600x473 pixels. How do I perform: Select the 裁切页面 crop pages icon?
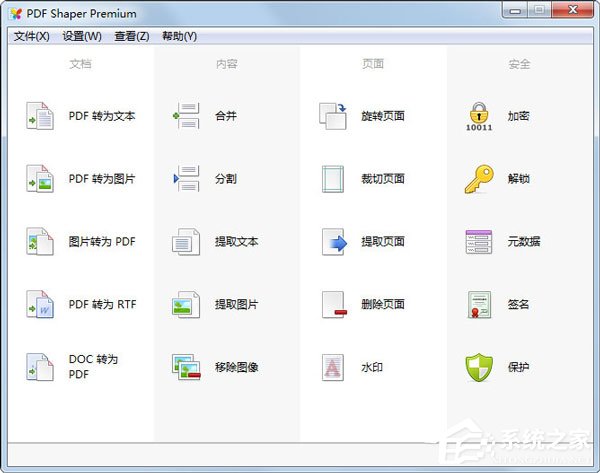tap(333, 179)
